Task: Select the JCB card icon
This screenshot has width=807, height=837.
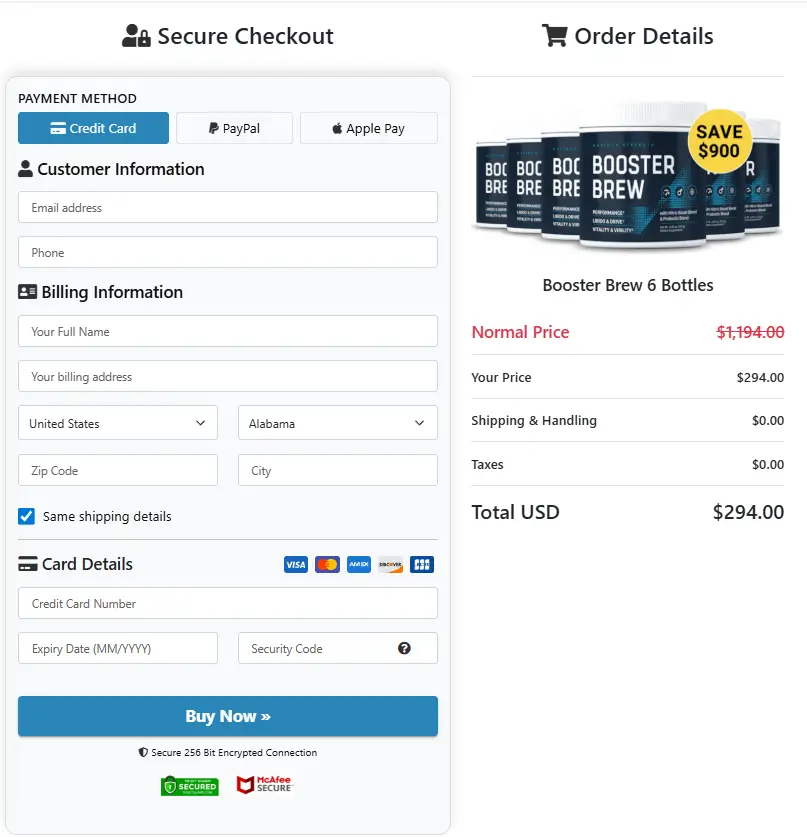Action: coord(422,564)
